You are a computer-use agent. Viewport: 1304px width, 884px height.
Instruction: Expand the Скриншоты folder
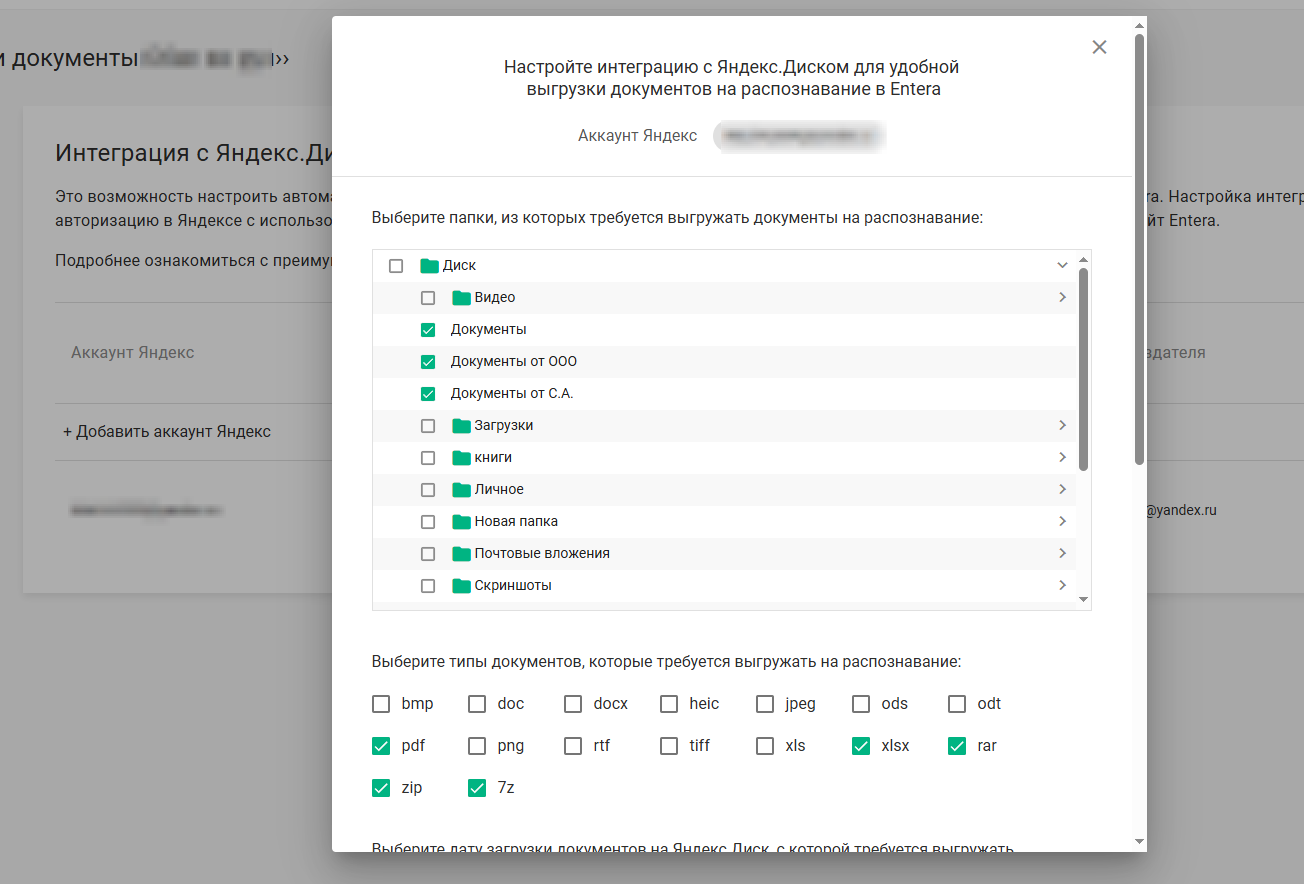coord(1062,586)
